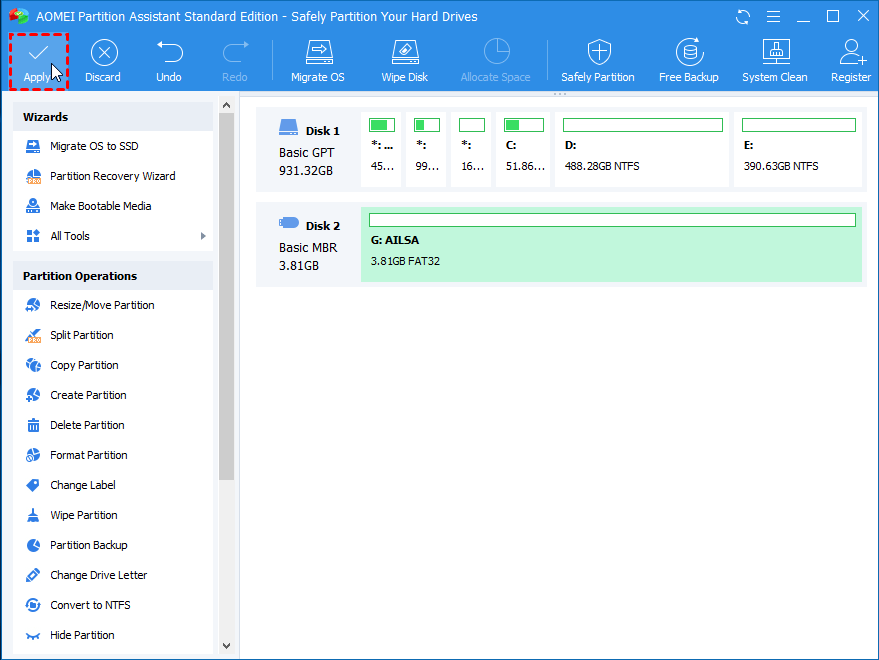The image size is (879, 660).
Task: Open the Safely Partition shield tool
Action: point(598,60)
